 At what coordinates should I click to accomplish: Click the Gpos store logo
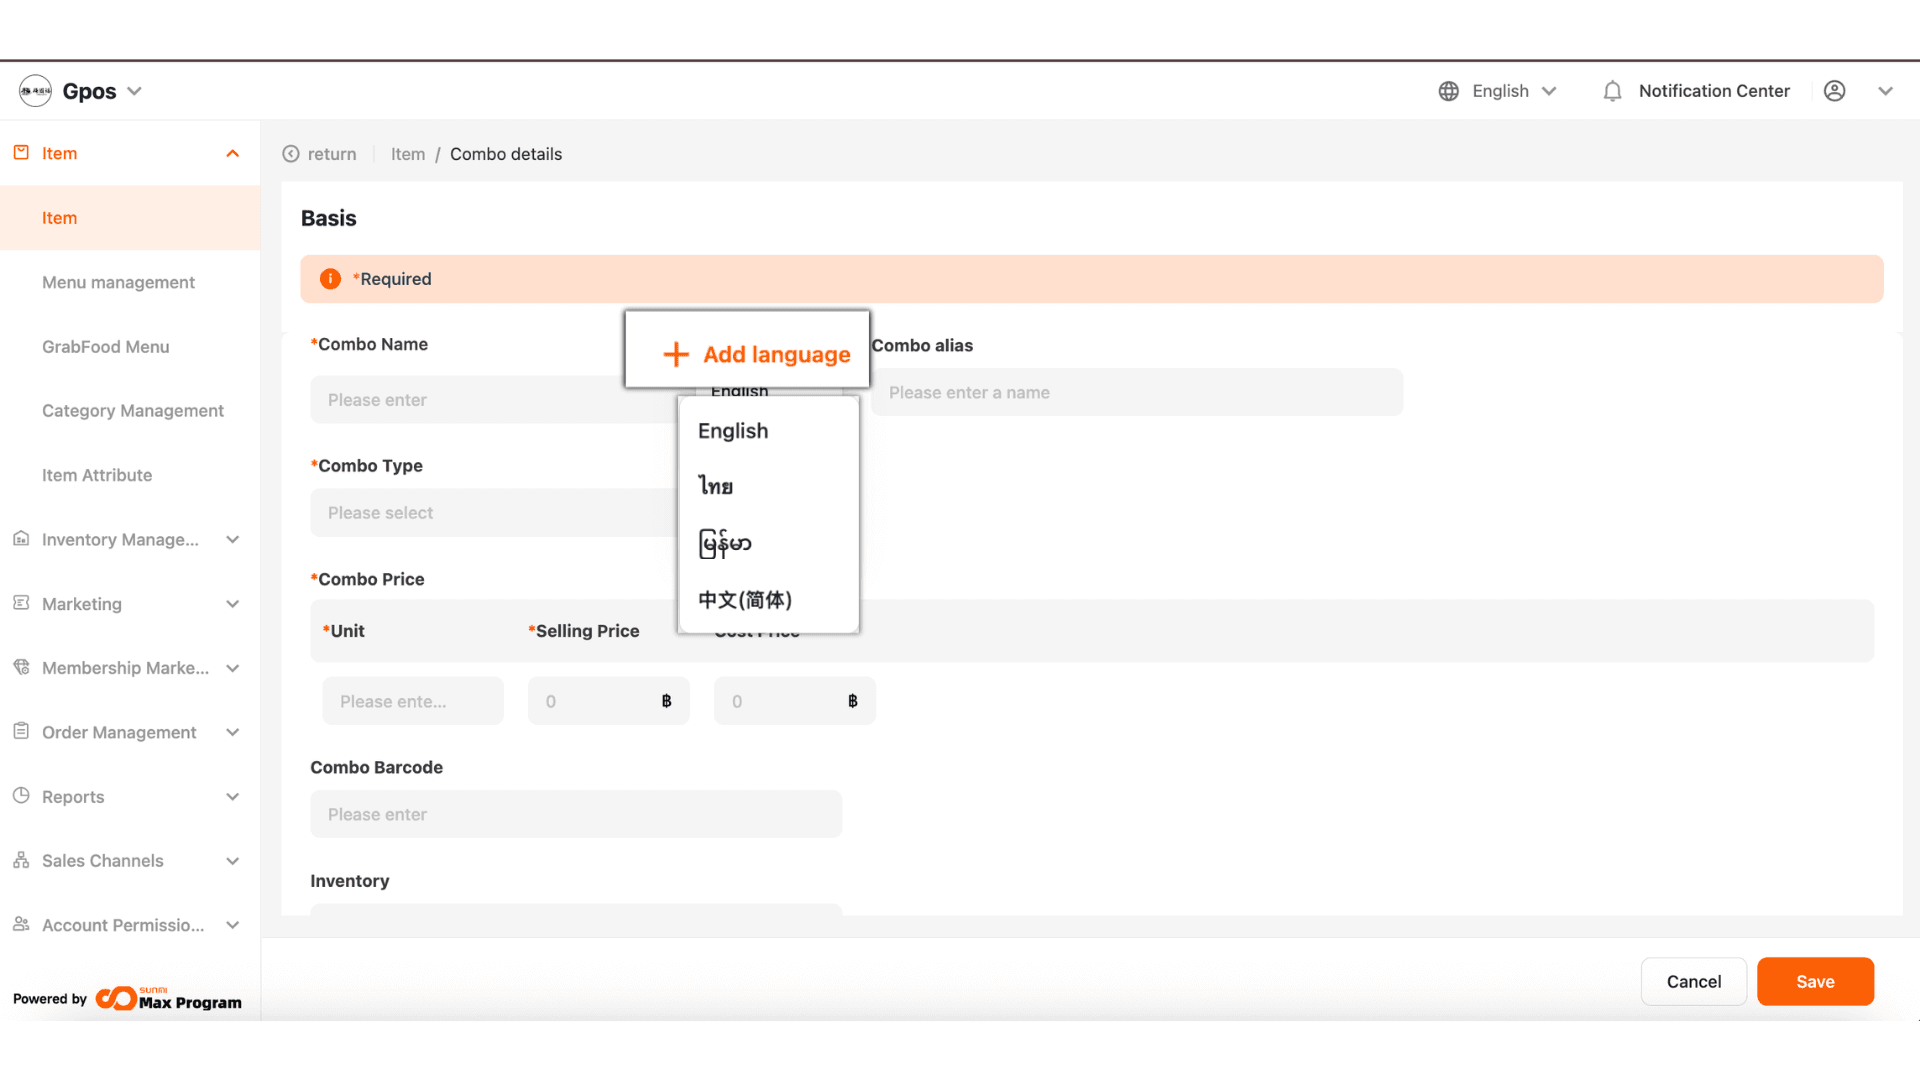pos(35,91)
